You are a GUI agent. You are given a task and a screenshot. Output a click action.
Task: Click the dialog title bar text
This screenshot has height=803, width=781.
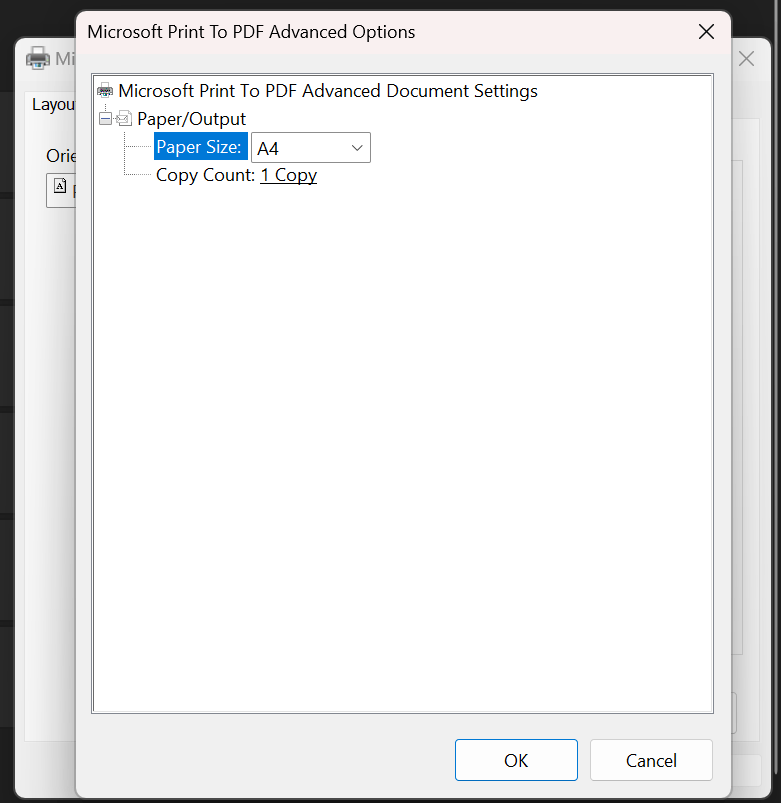250,31
